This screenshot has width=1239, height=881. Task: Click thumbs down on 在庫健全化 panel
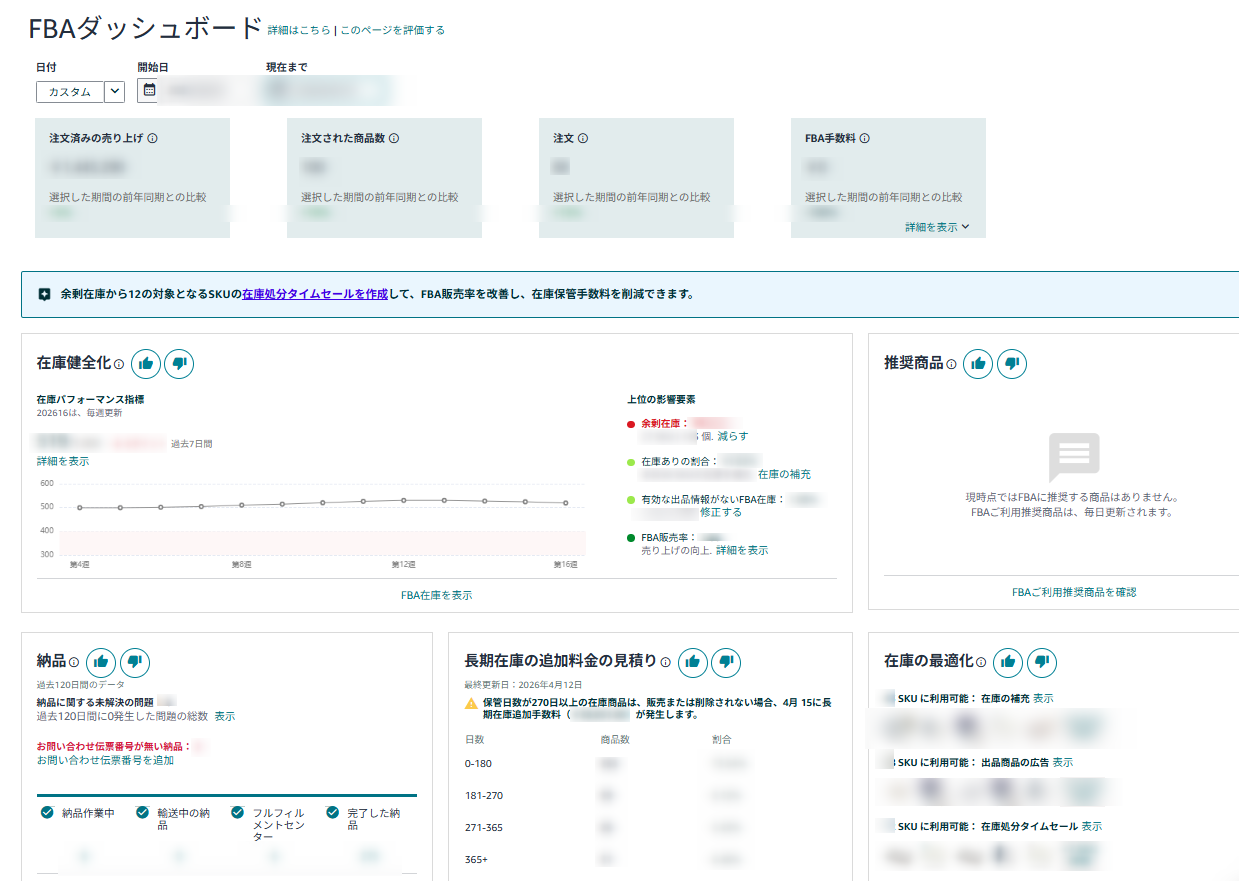pos(179,364)
